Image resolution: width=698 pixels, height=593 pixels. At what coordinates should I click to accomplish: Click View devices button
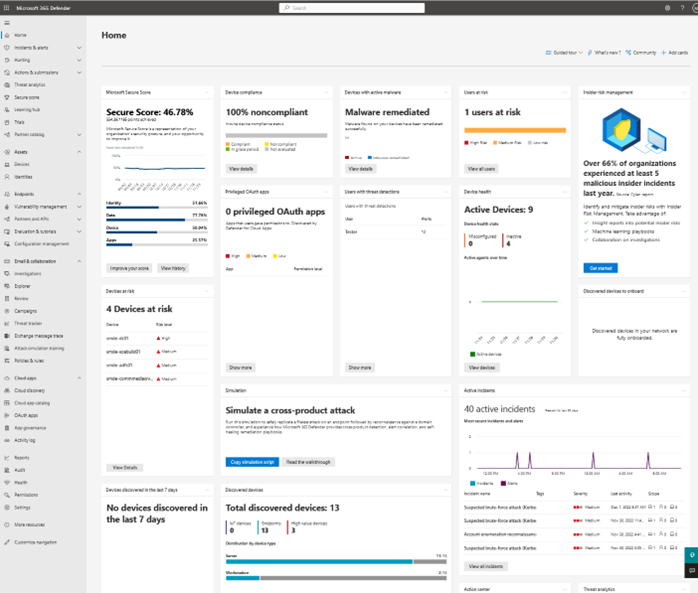pyautogui.click(x=482, y=367)
